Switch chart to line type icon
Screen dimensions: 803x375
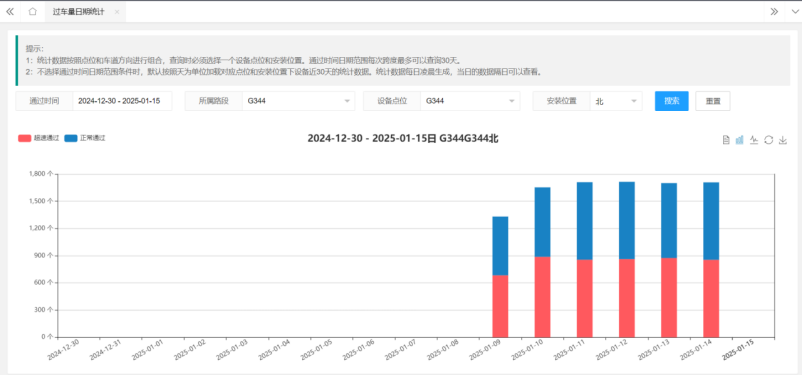click(x=754, y=140)
